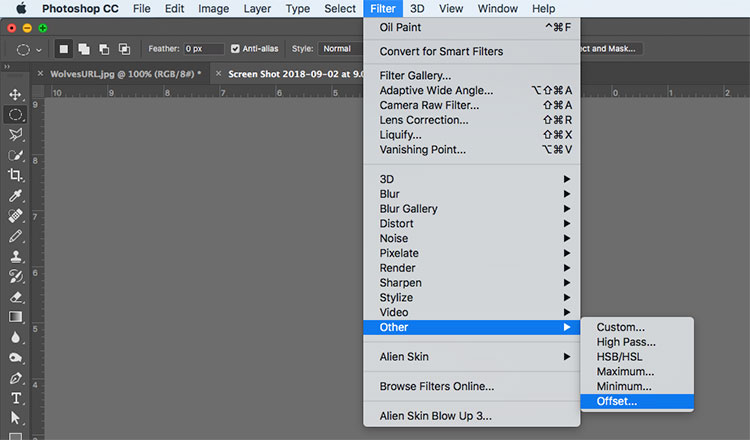
Task: Choose High Pass... filter
Action: 637,342
